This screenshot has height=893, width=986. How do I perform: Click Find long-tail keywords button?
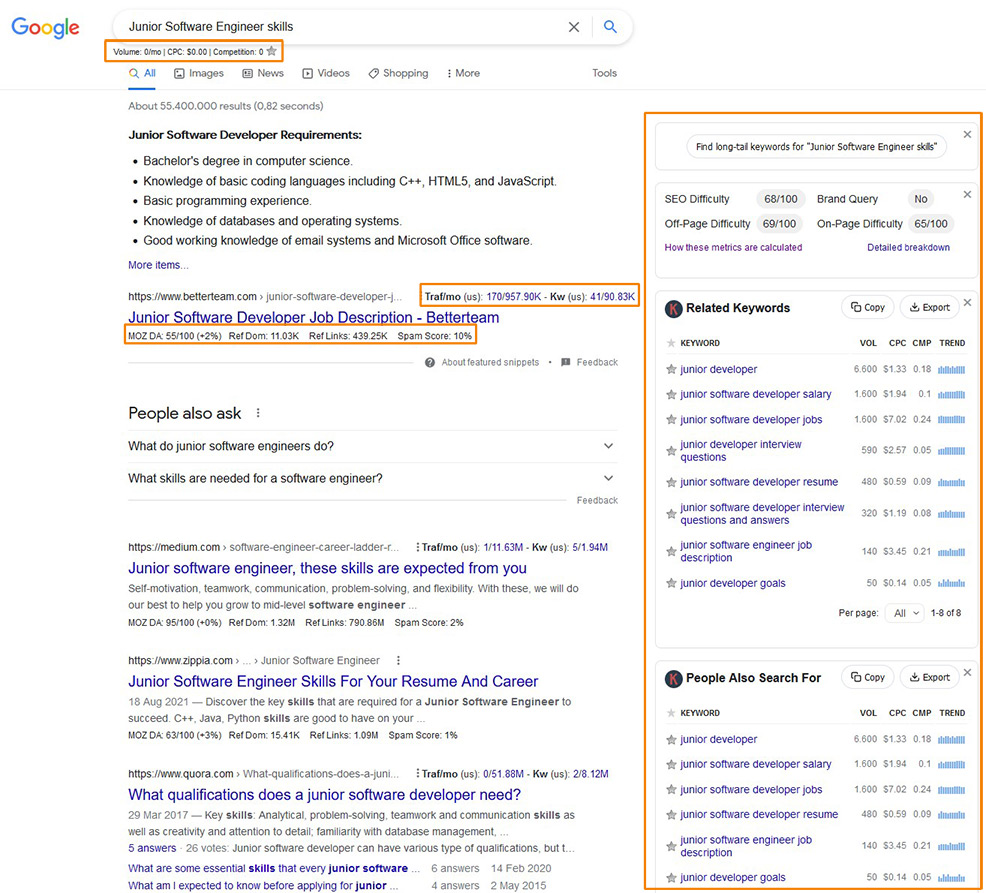coord(816,147)
